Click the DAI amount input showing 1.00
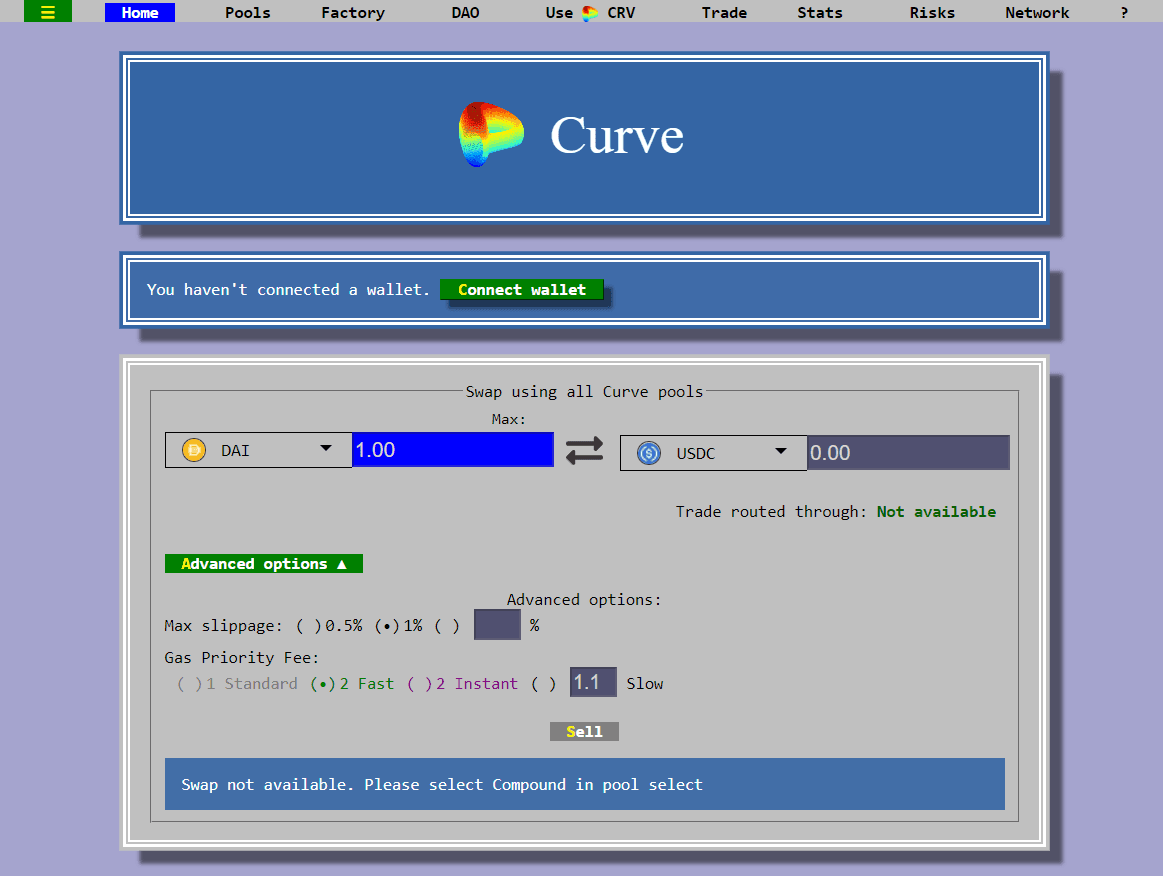 (452, 449)
